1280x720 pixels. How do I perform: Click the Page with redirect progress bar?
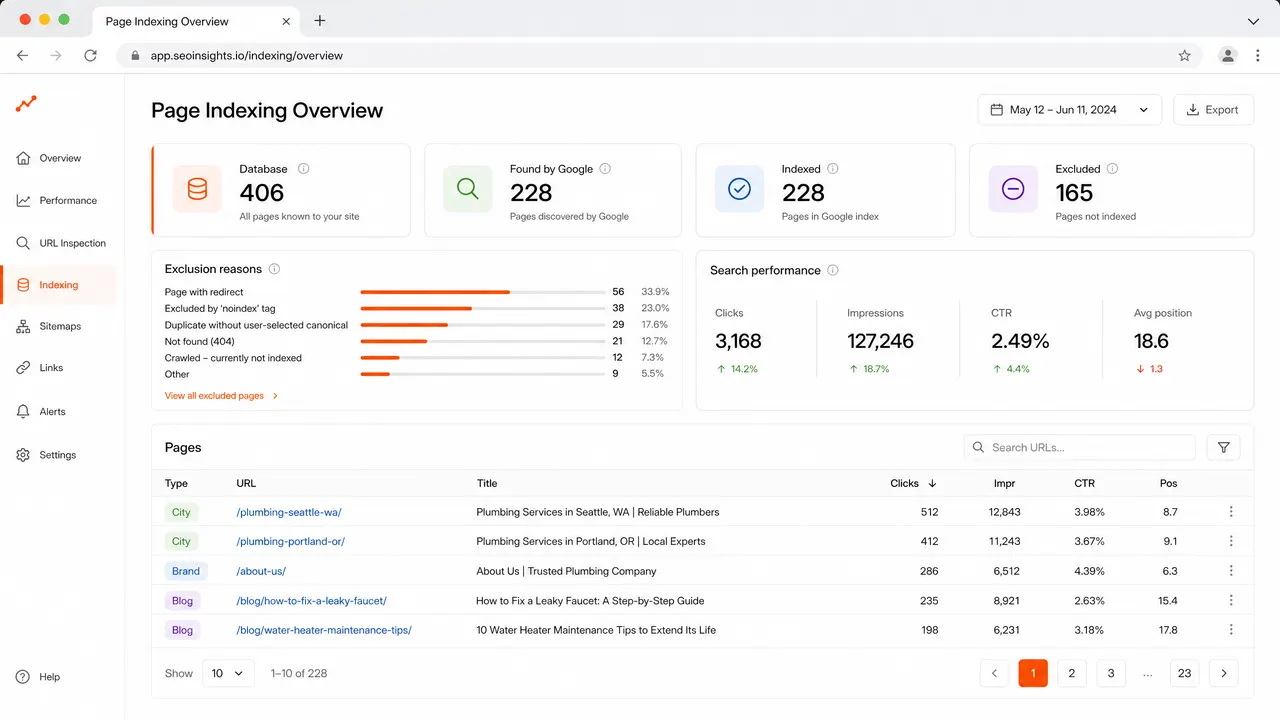point(482,292)
